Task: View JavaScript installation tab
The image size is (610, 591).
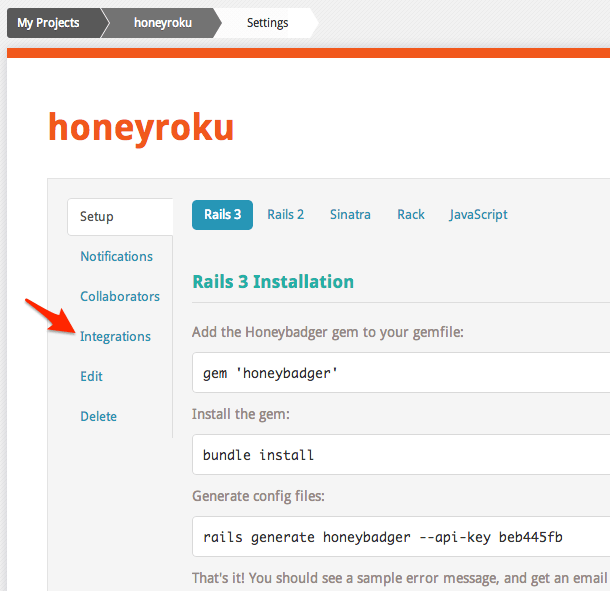Action: [x=478, y=215]
